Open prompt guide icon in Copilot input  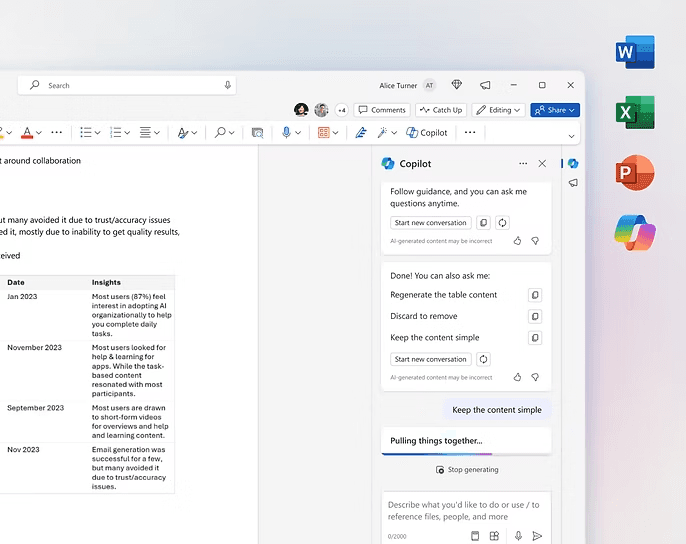475,536
